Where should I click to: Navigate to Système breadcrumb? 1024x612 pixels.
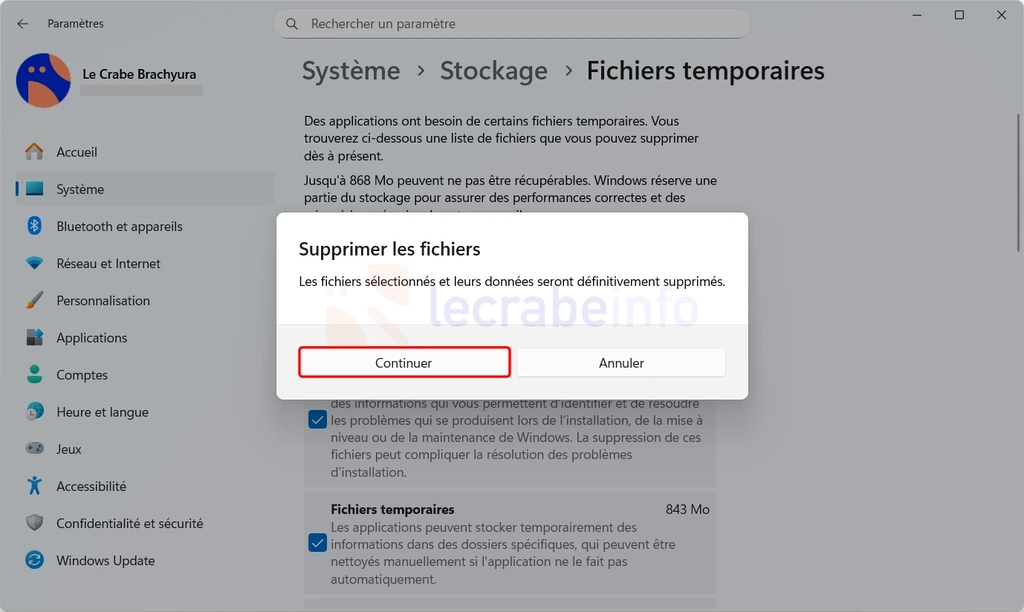[351, 71]
